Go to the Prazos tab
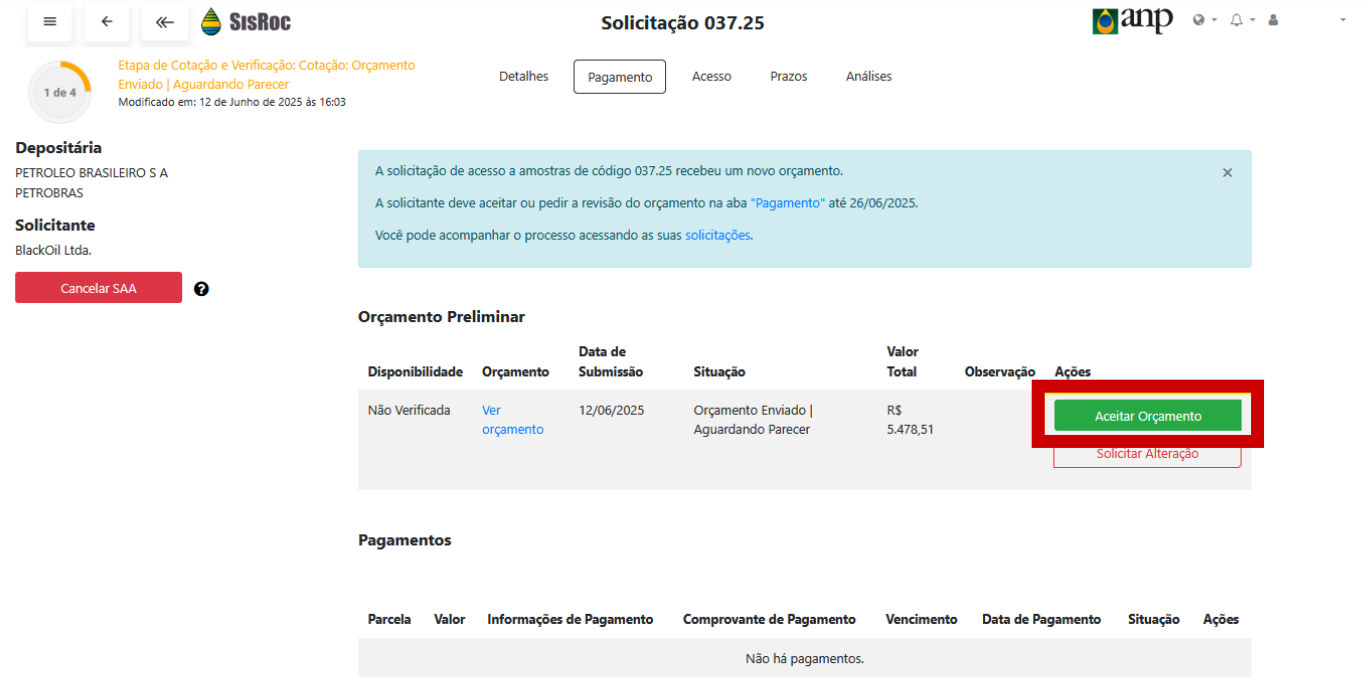Image resolution: width=1369 pixels, height=700 pixels. 788,77
